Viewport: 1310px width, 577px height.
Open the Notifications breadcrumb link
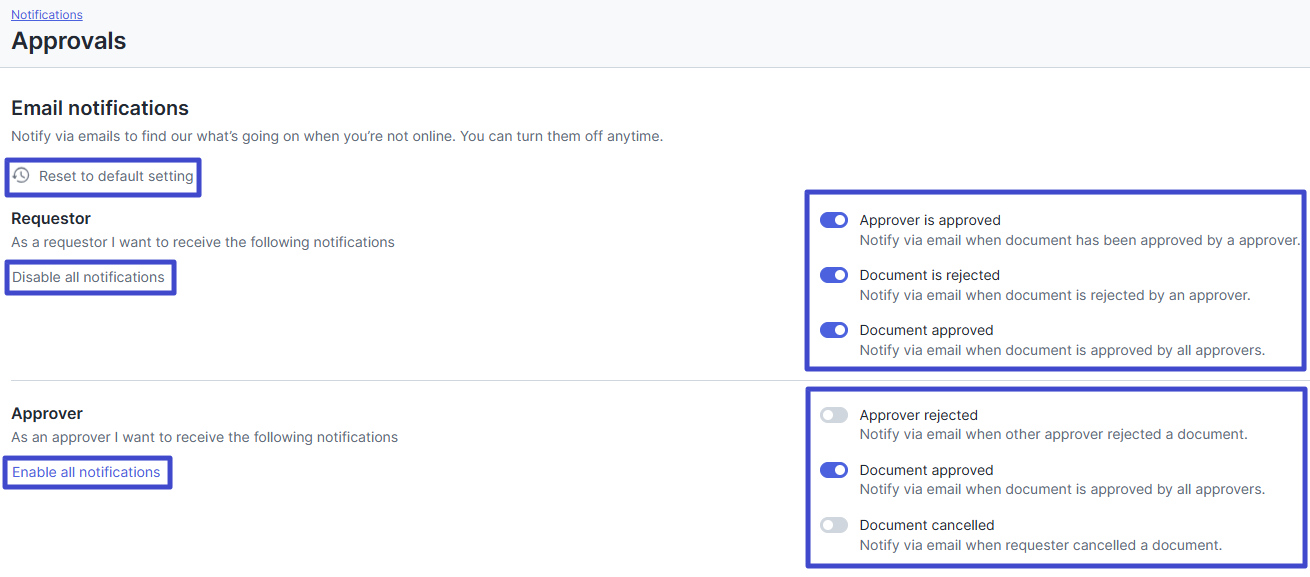coord(47,15)
